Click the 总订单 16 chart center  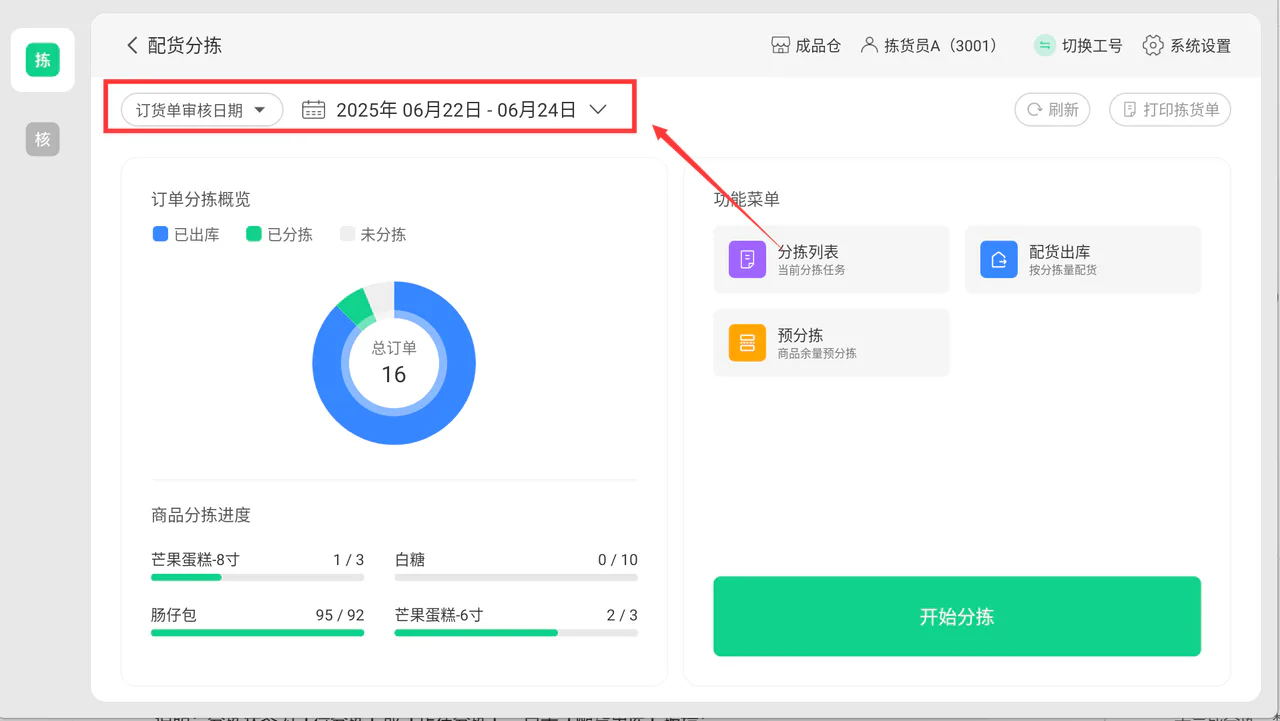click(x=394, y=363)
